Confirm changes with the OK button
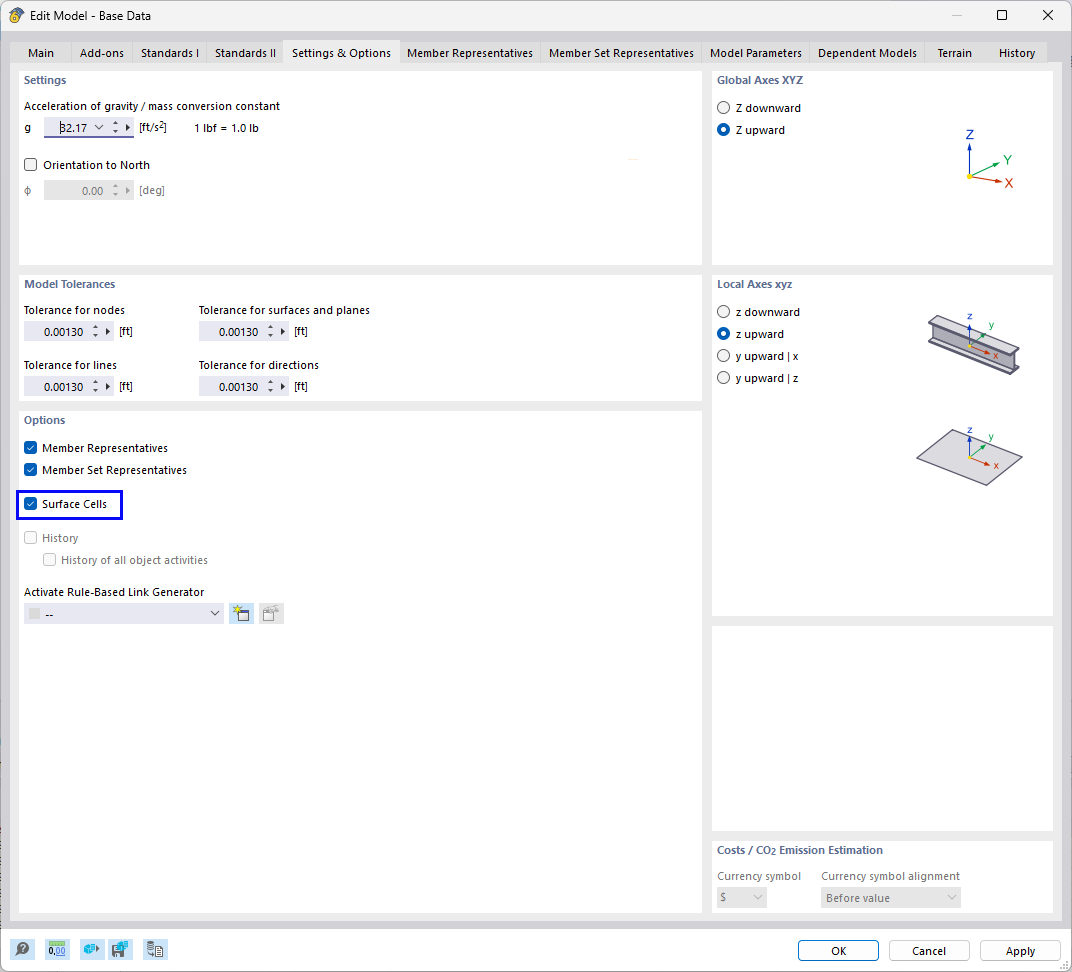The image size is (1072, 972). click(838, 950)
